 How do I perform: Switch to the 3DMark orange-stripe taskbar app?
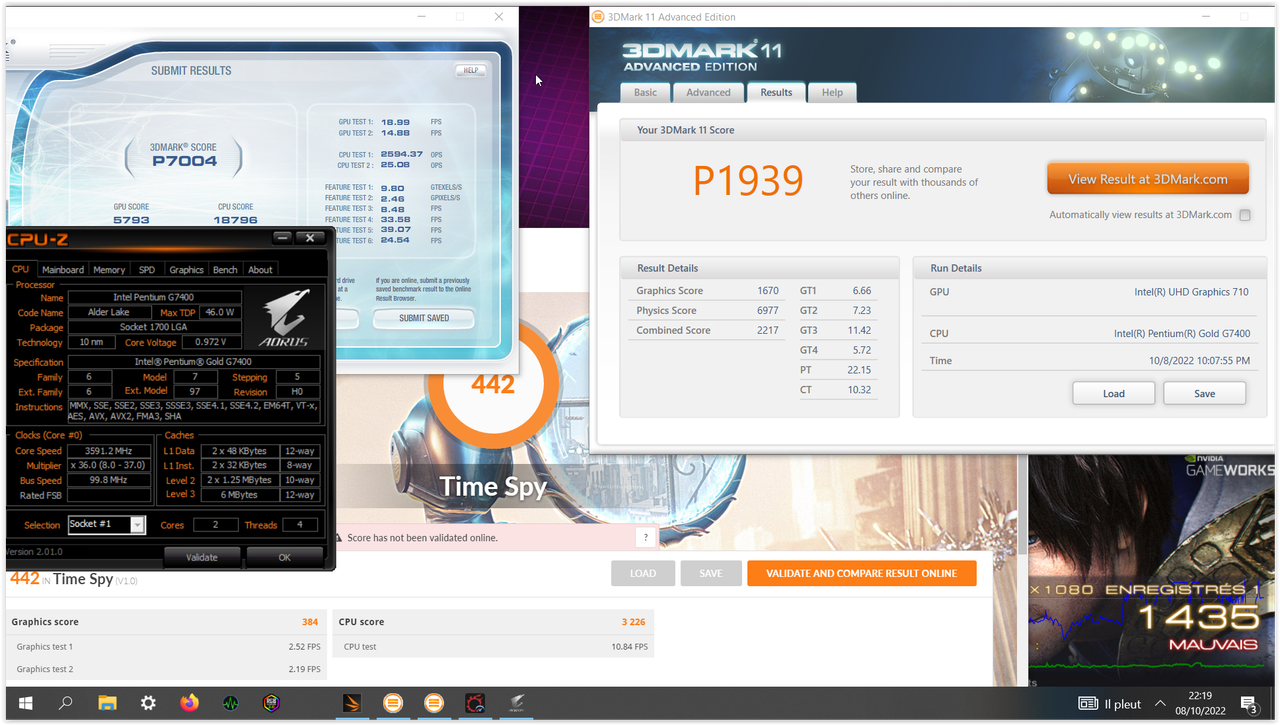[352, 703]
